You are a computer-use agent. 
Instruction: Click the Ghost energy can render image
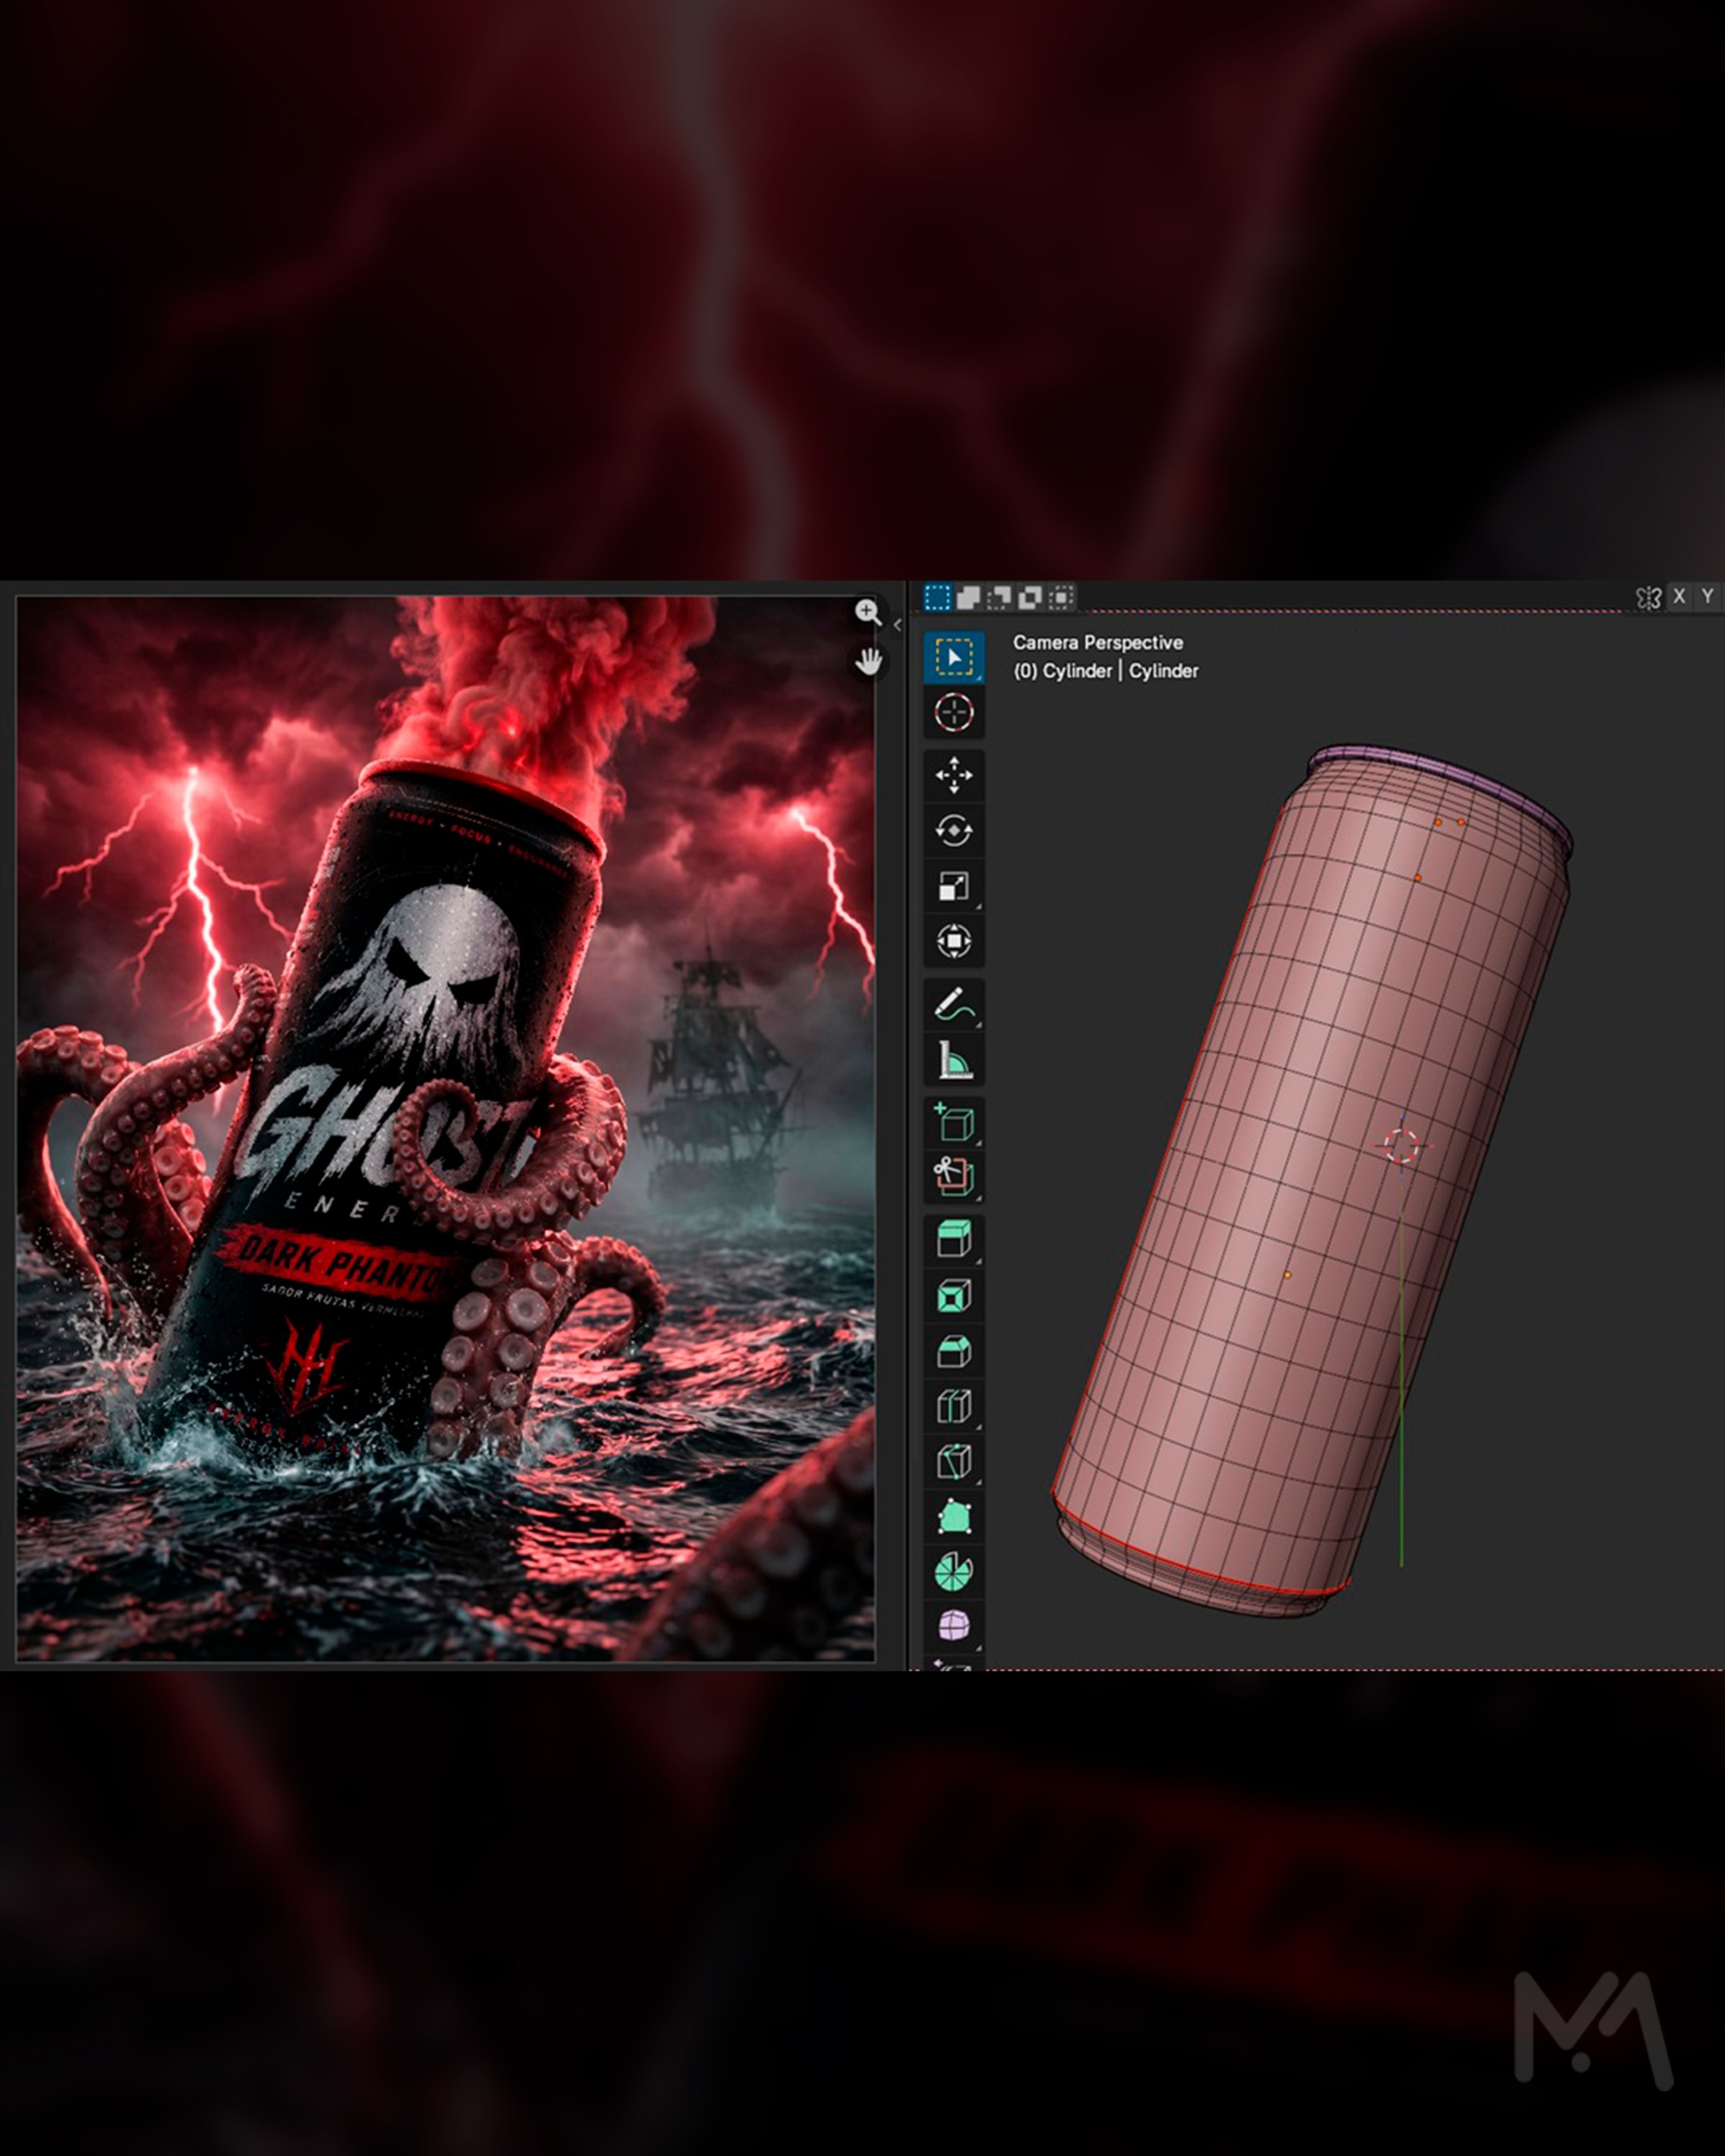click(446, 1129)
